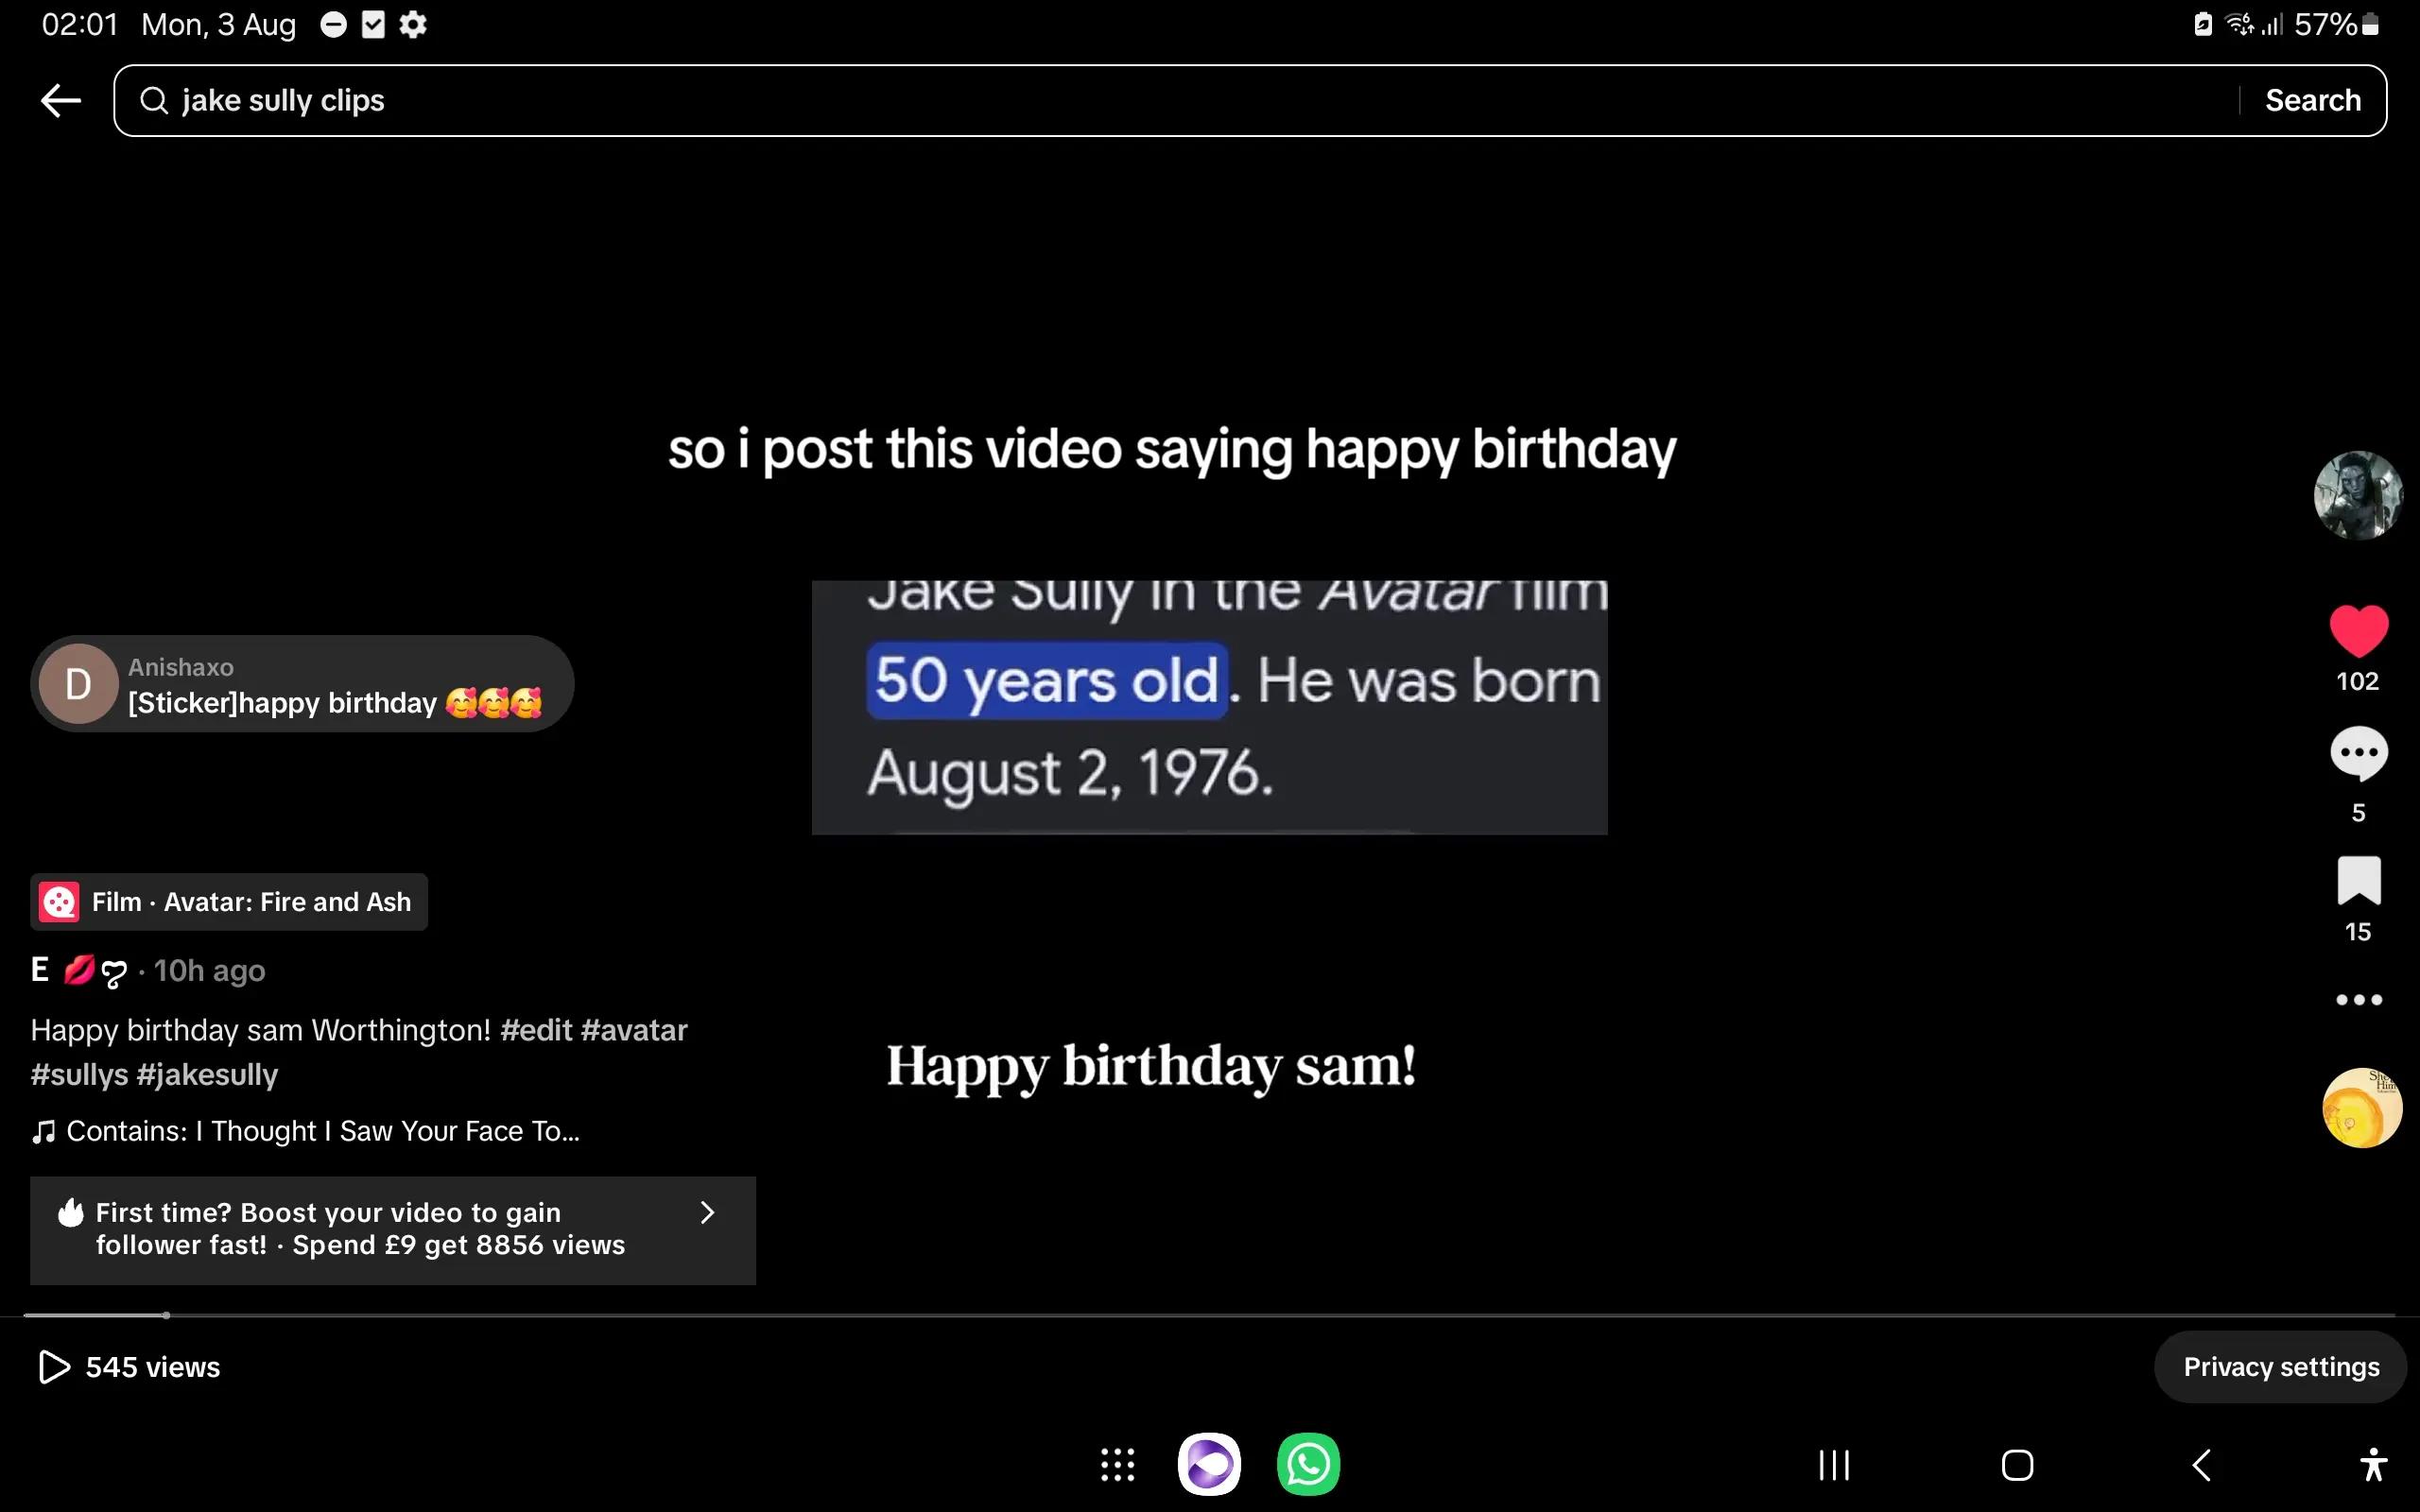2420x1512 pixels.
Task: Open the app drawer grid icon
Action: [1117, 1465]
